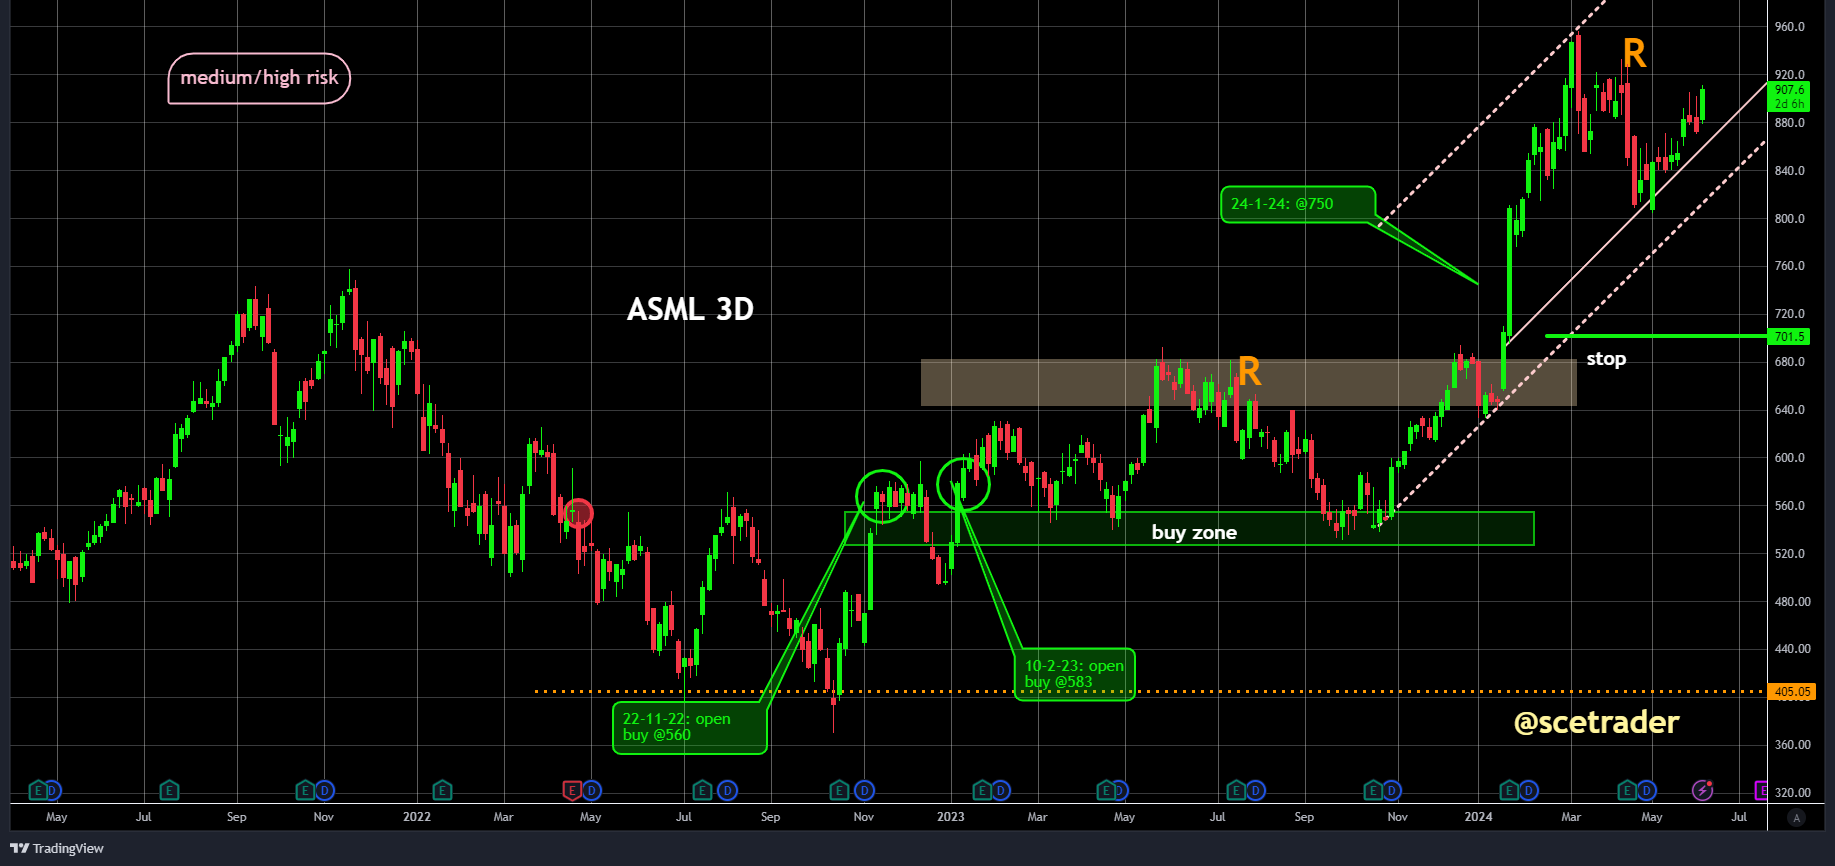The height and width of the screenshot is (866, 1835).
Task: Click the dividend D marker beside May 2021
Action: pos(53,791)
